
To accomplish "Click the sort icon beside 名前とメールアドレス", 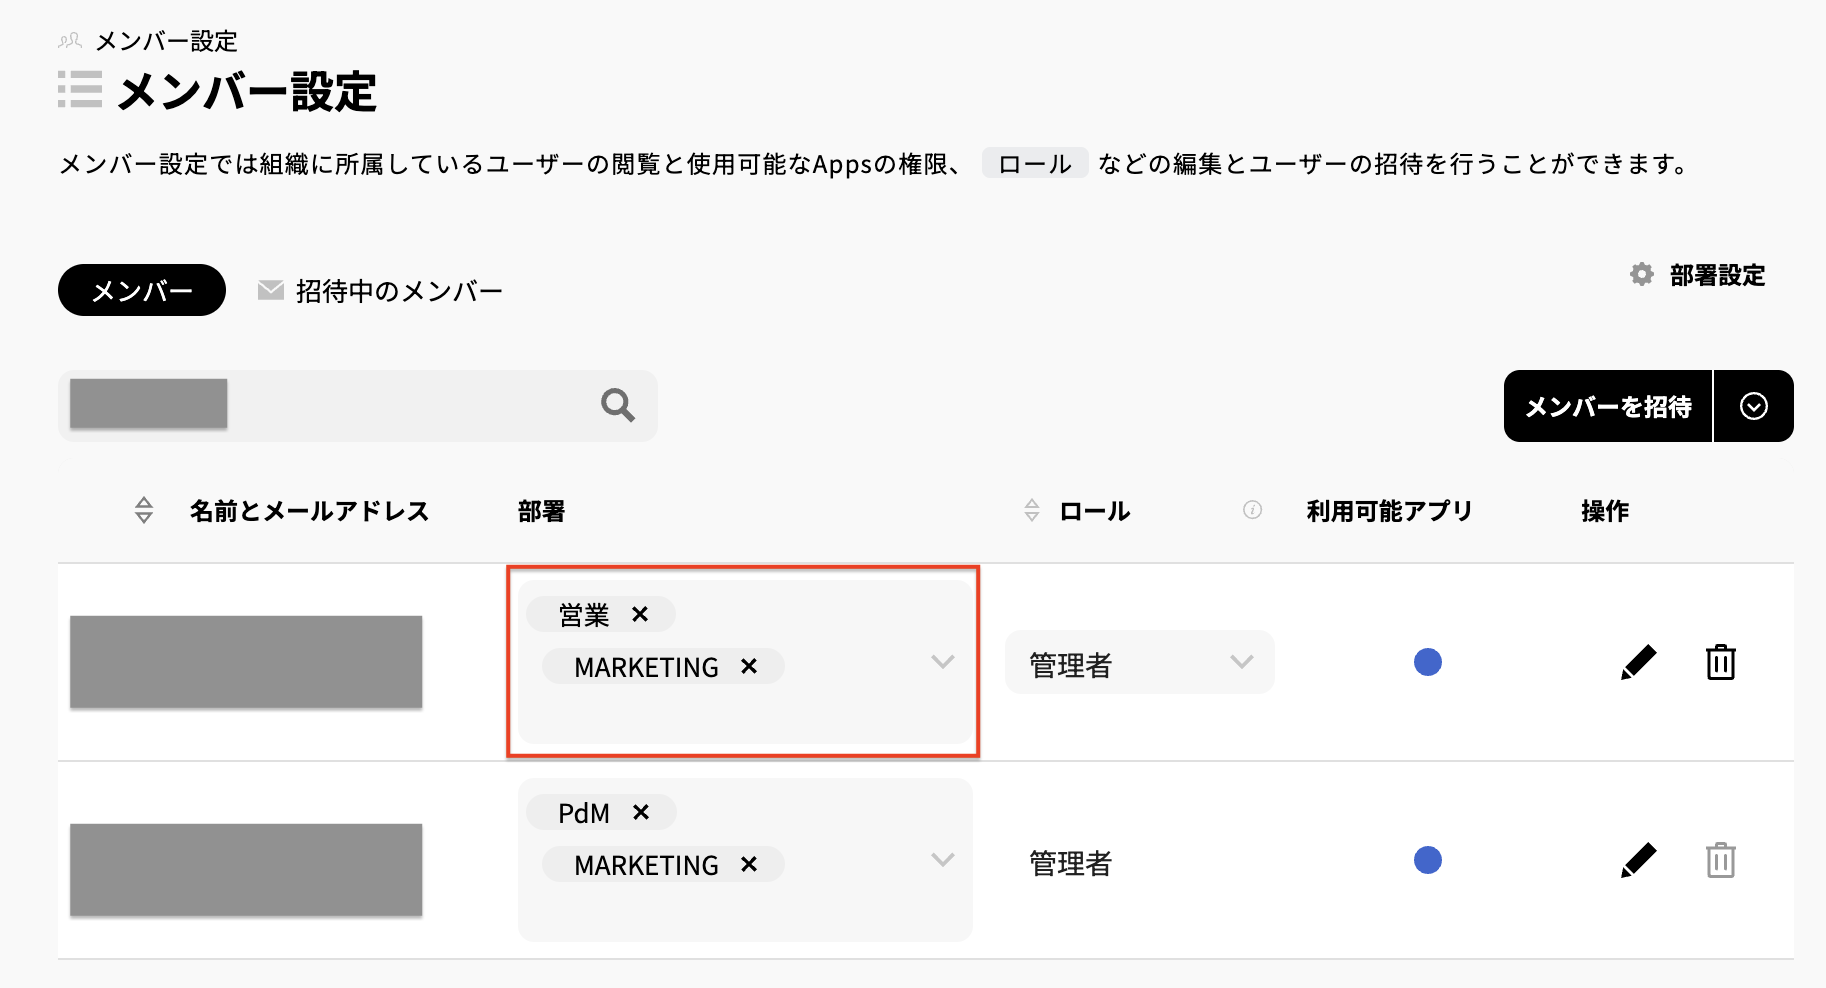I will pos(142,510).
